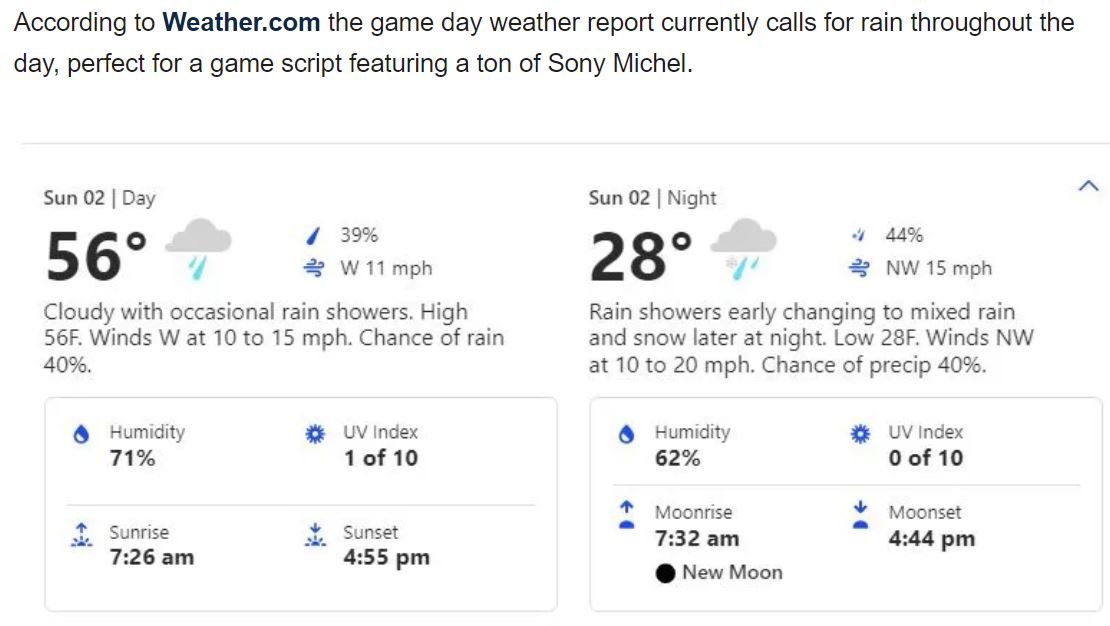
Task: Click the Sunrise icon
Action: [81, 535]
